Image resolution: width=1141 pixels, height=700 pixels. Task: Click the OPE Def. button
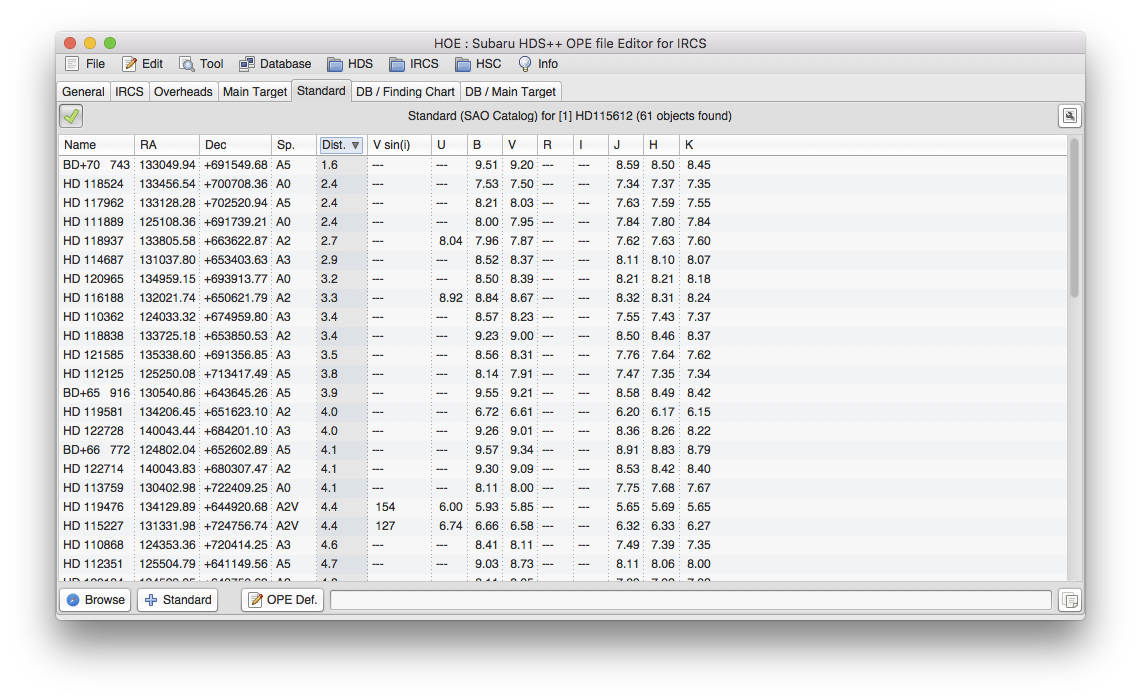point(282,600)
